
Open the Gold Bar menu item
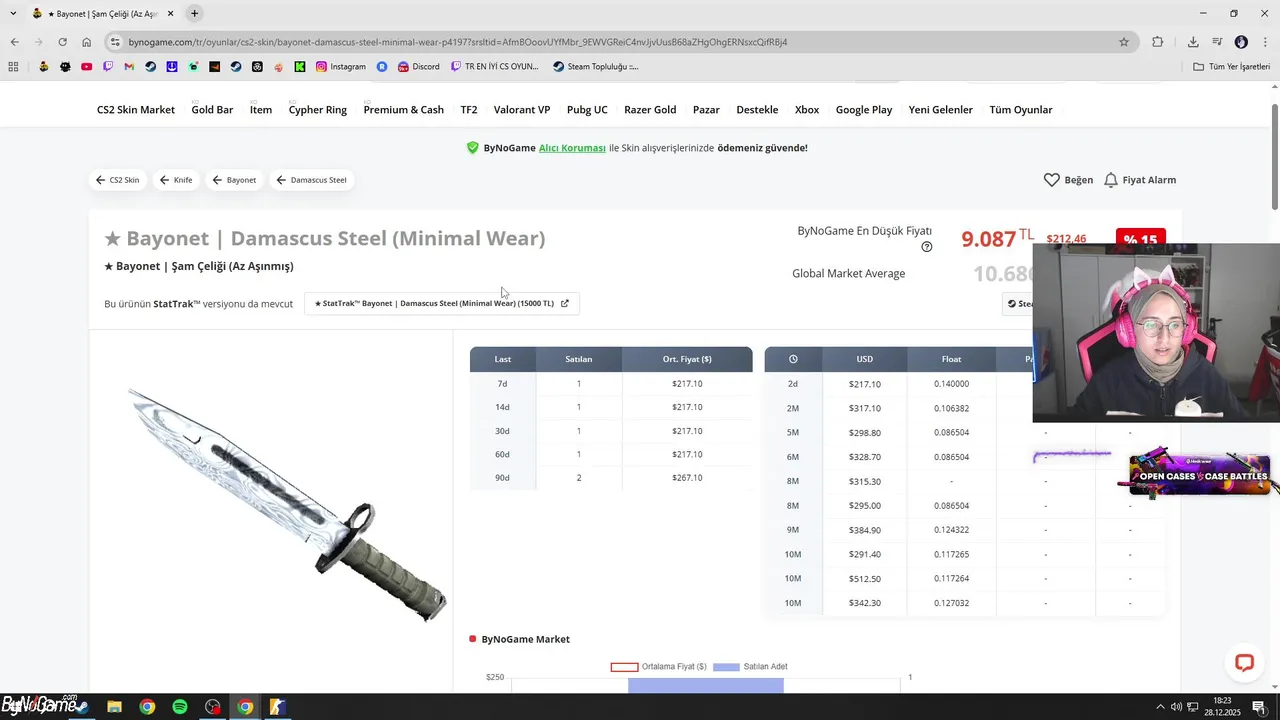point(212,110)
